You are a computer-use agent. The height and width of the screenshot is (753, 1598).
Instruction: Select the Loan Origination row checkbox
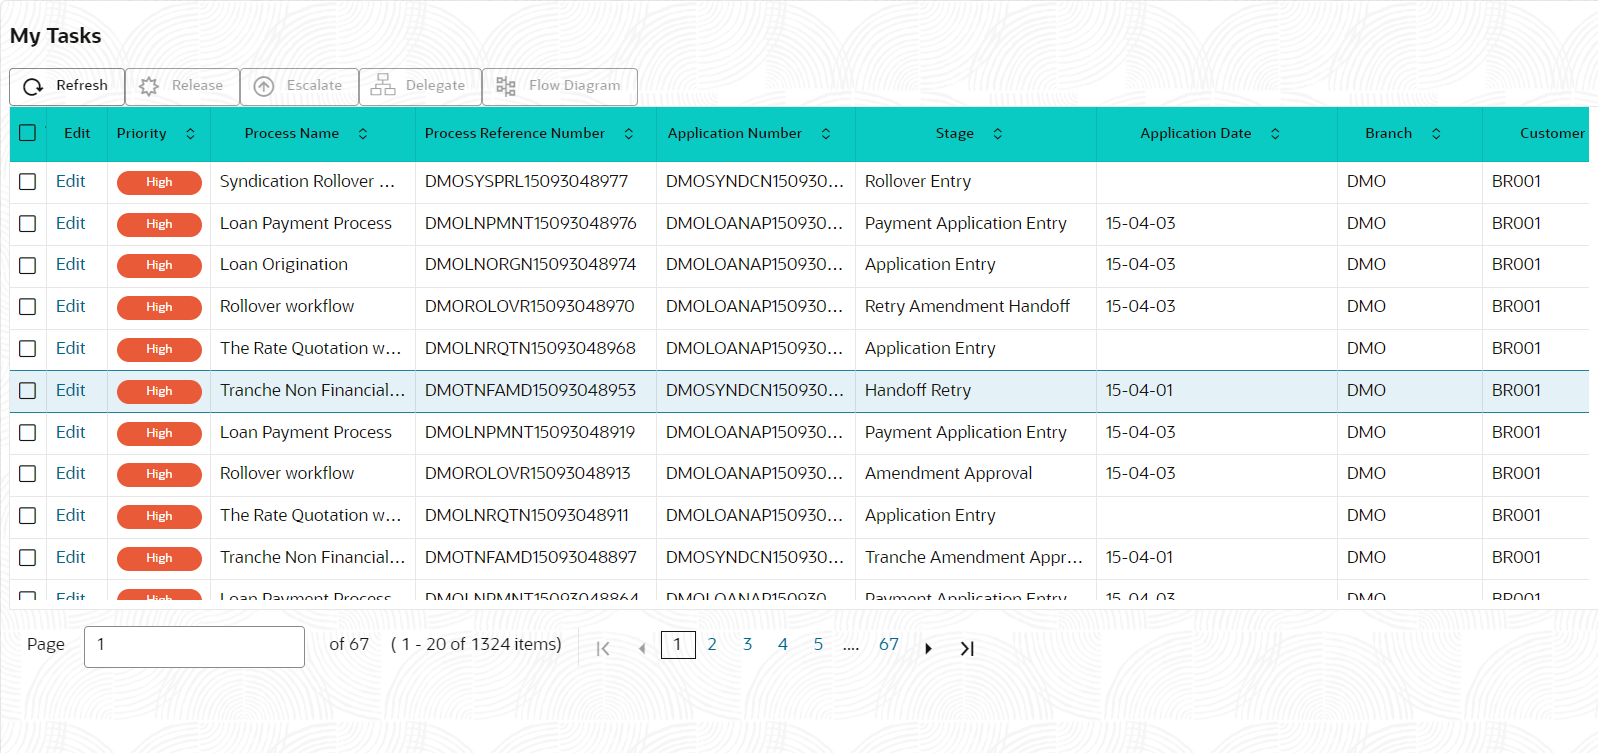coord(28,265)
